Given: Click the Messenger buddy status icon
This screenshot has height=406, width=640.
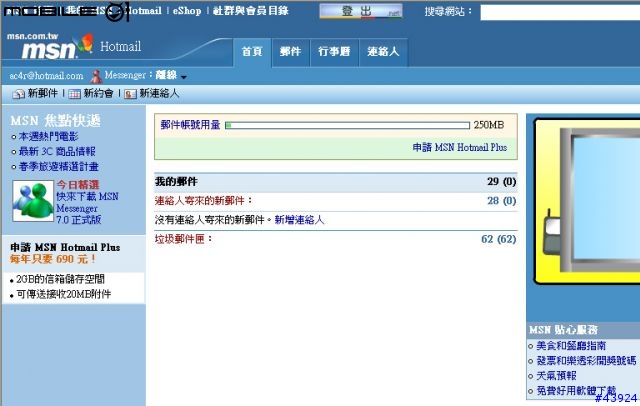Looking at the screenshot, I should pos(97,76).
